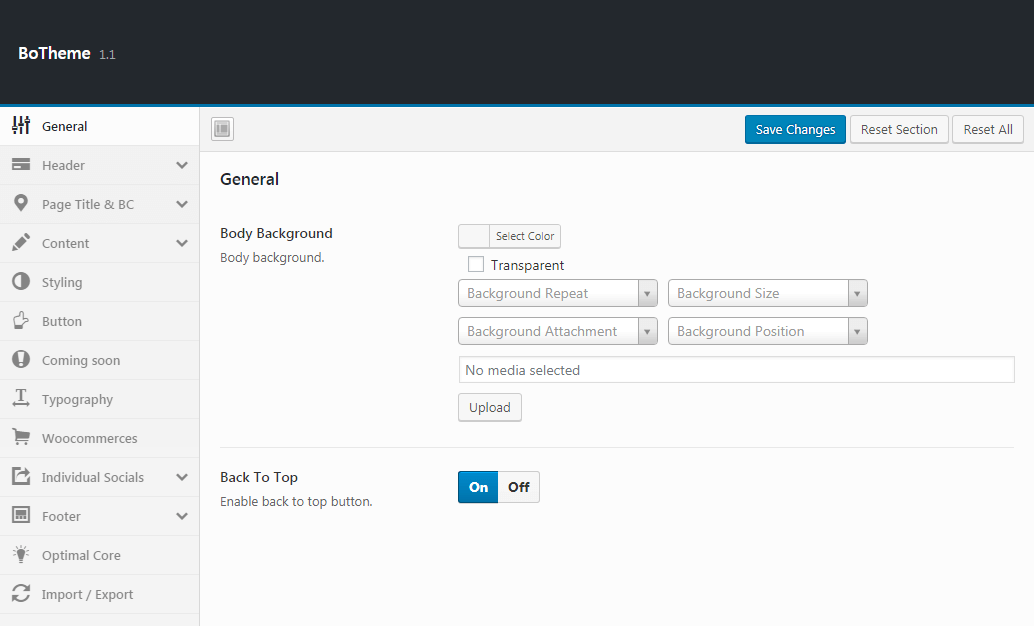Open the Footer menu item
Image resolution: width=1034 pixels, height=626 pixels.
click(x=62, y=516)
